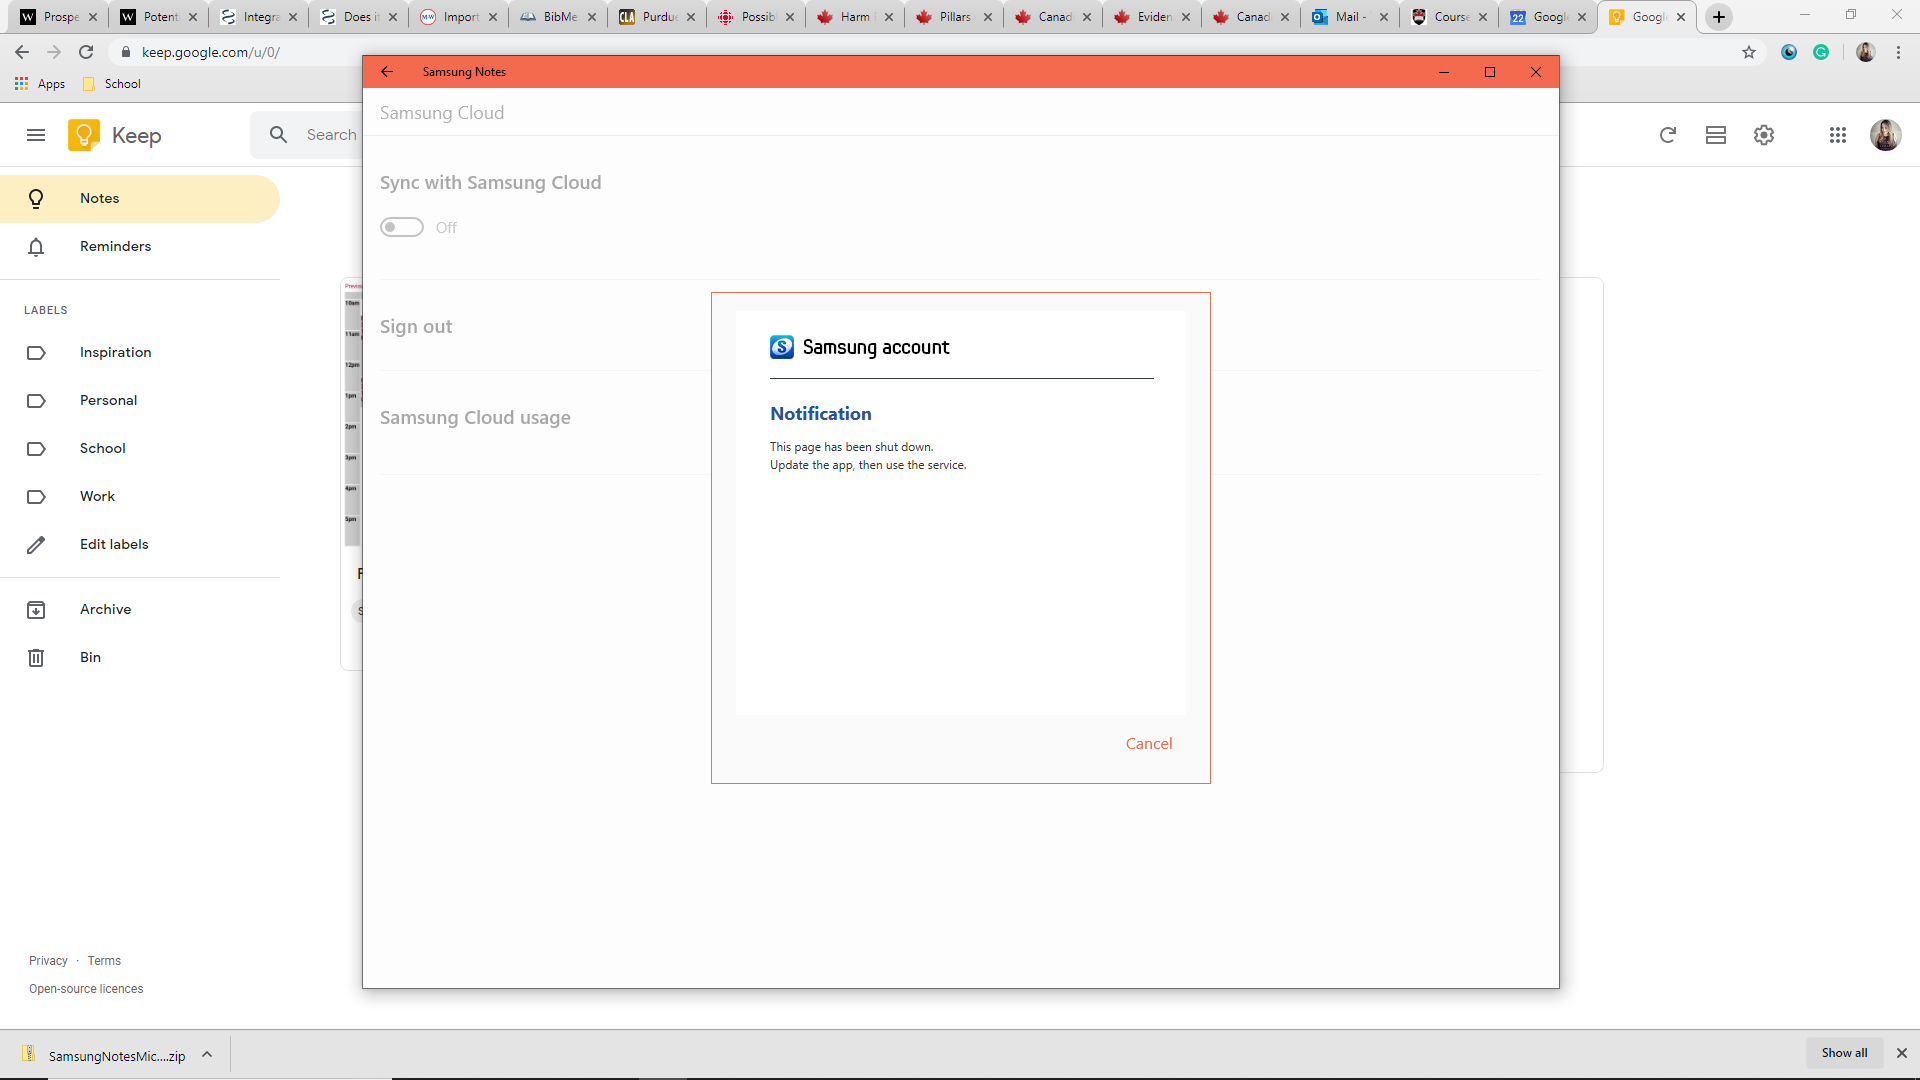This screenshot has width=1920, height=1080.
Task: Bookmark this page with the star
Action: pyautogui.click(x=1749, y=52)
